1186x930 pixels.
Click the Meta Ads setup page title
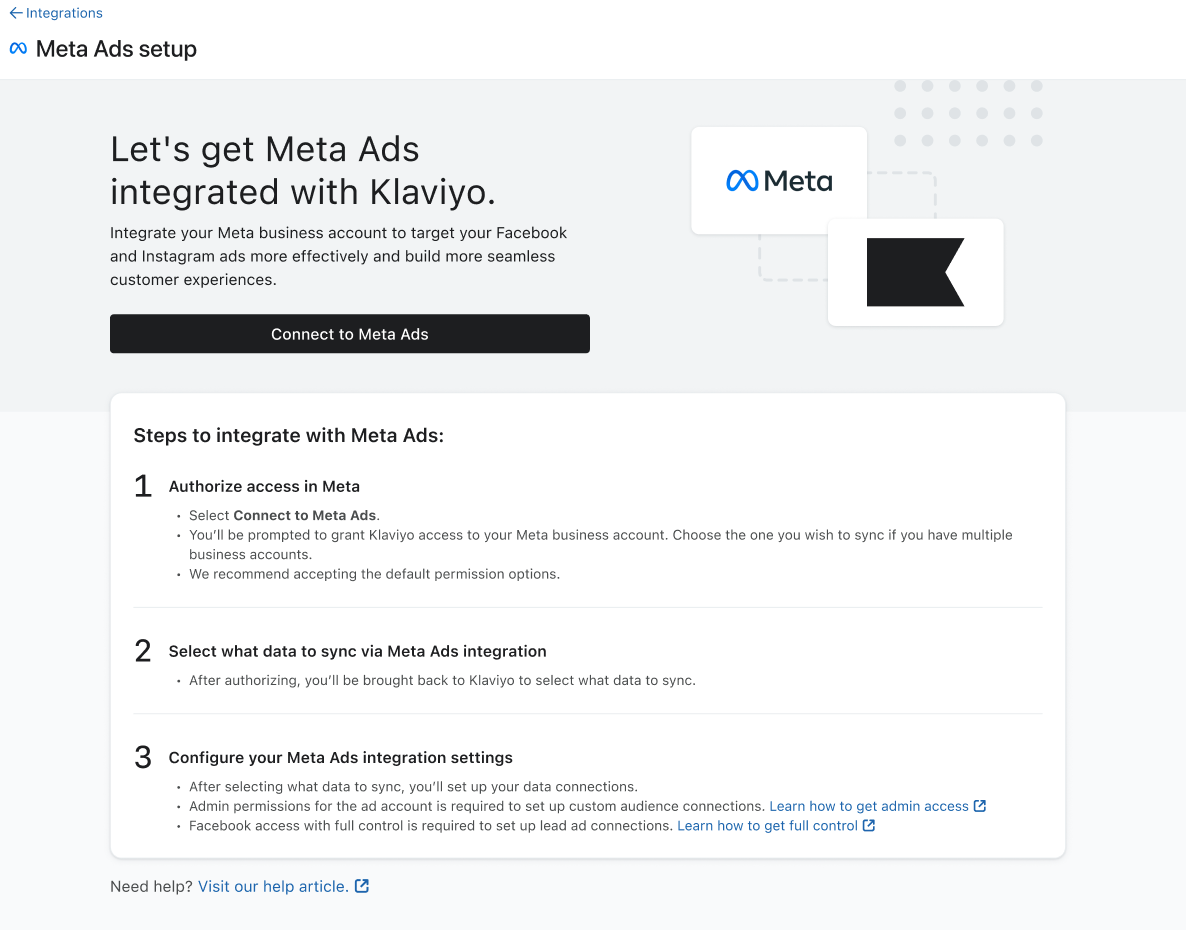[x=116, y=49]
